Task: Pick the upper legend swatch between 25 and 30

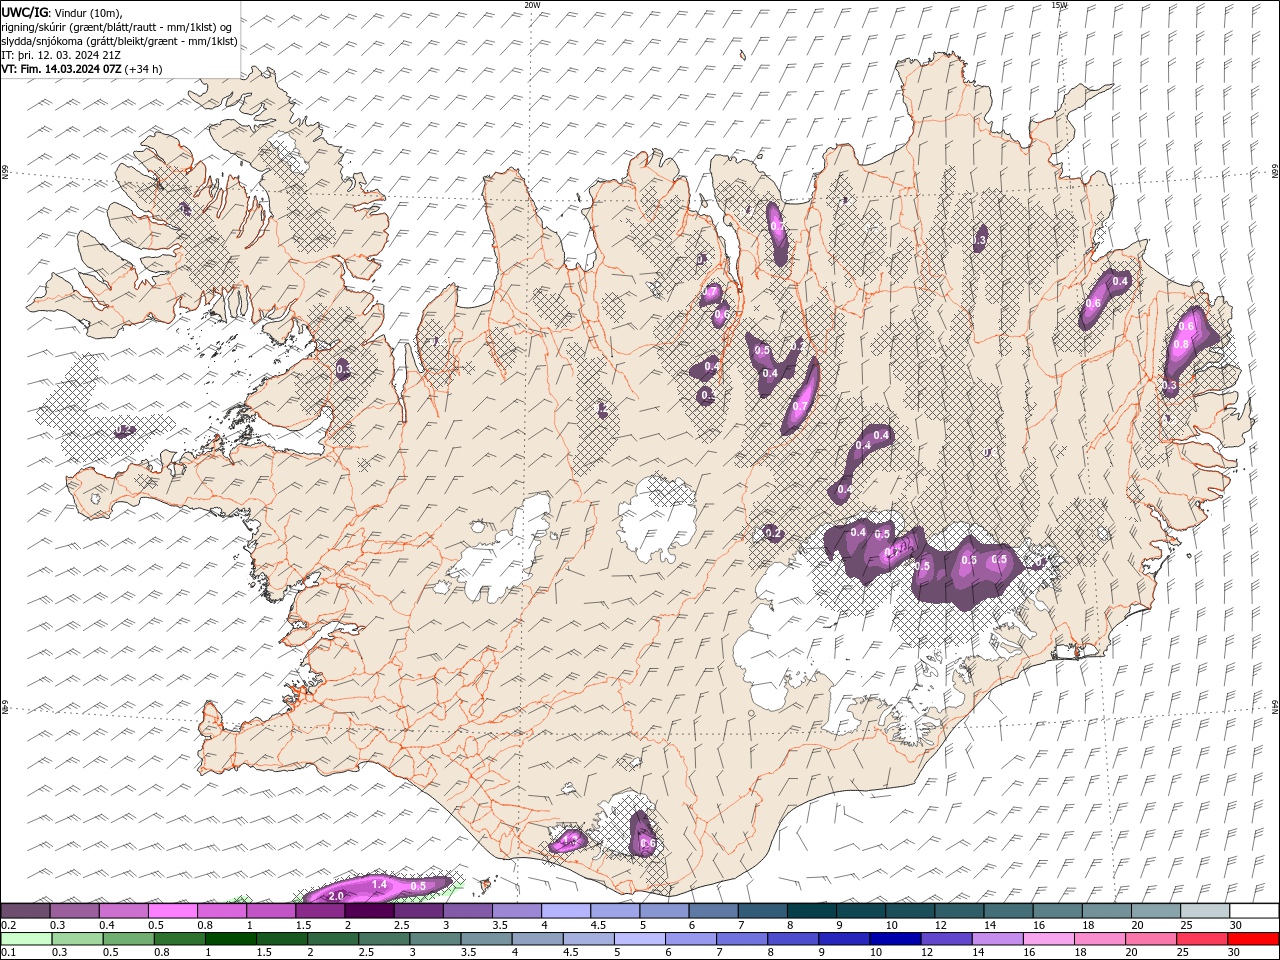Action: coord(1205,911)
